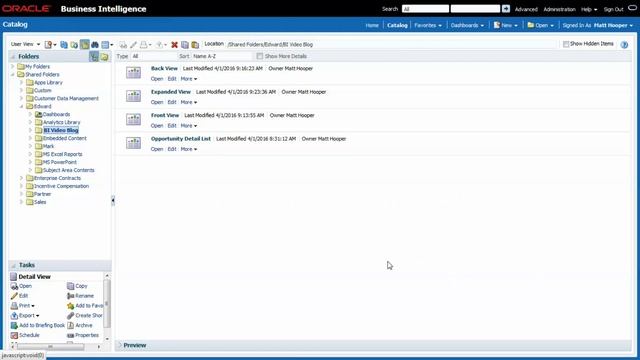Click the search go arrow button
Image resolution: width=640 pixels, height=360 pixels.
(x=506, y=9)
